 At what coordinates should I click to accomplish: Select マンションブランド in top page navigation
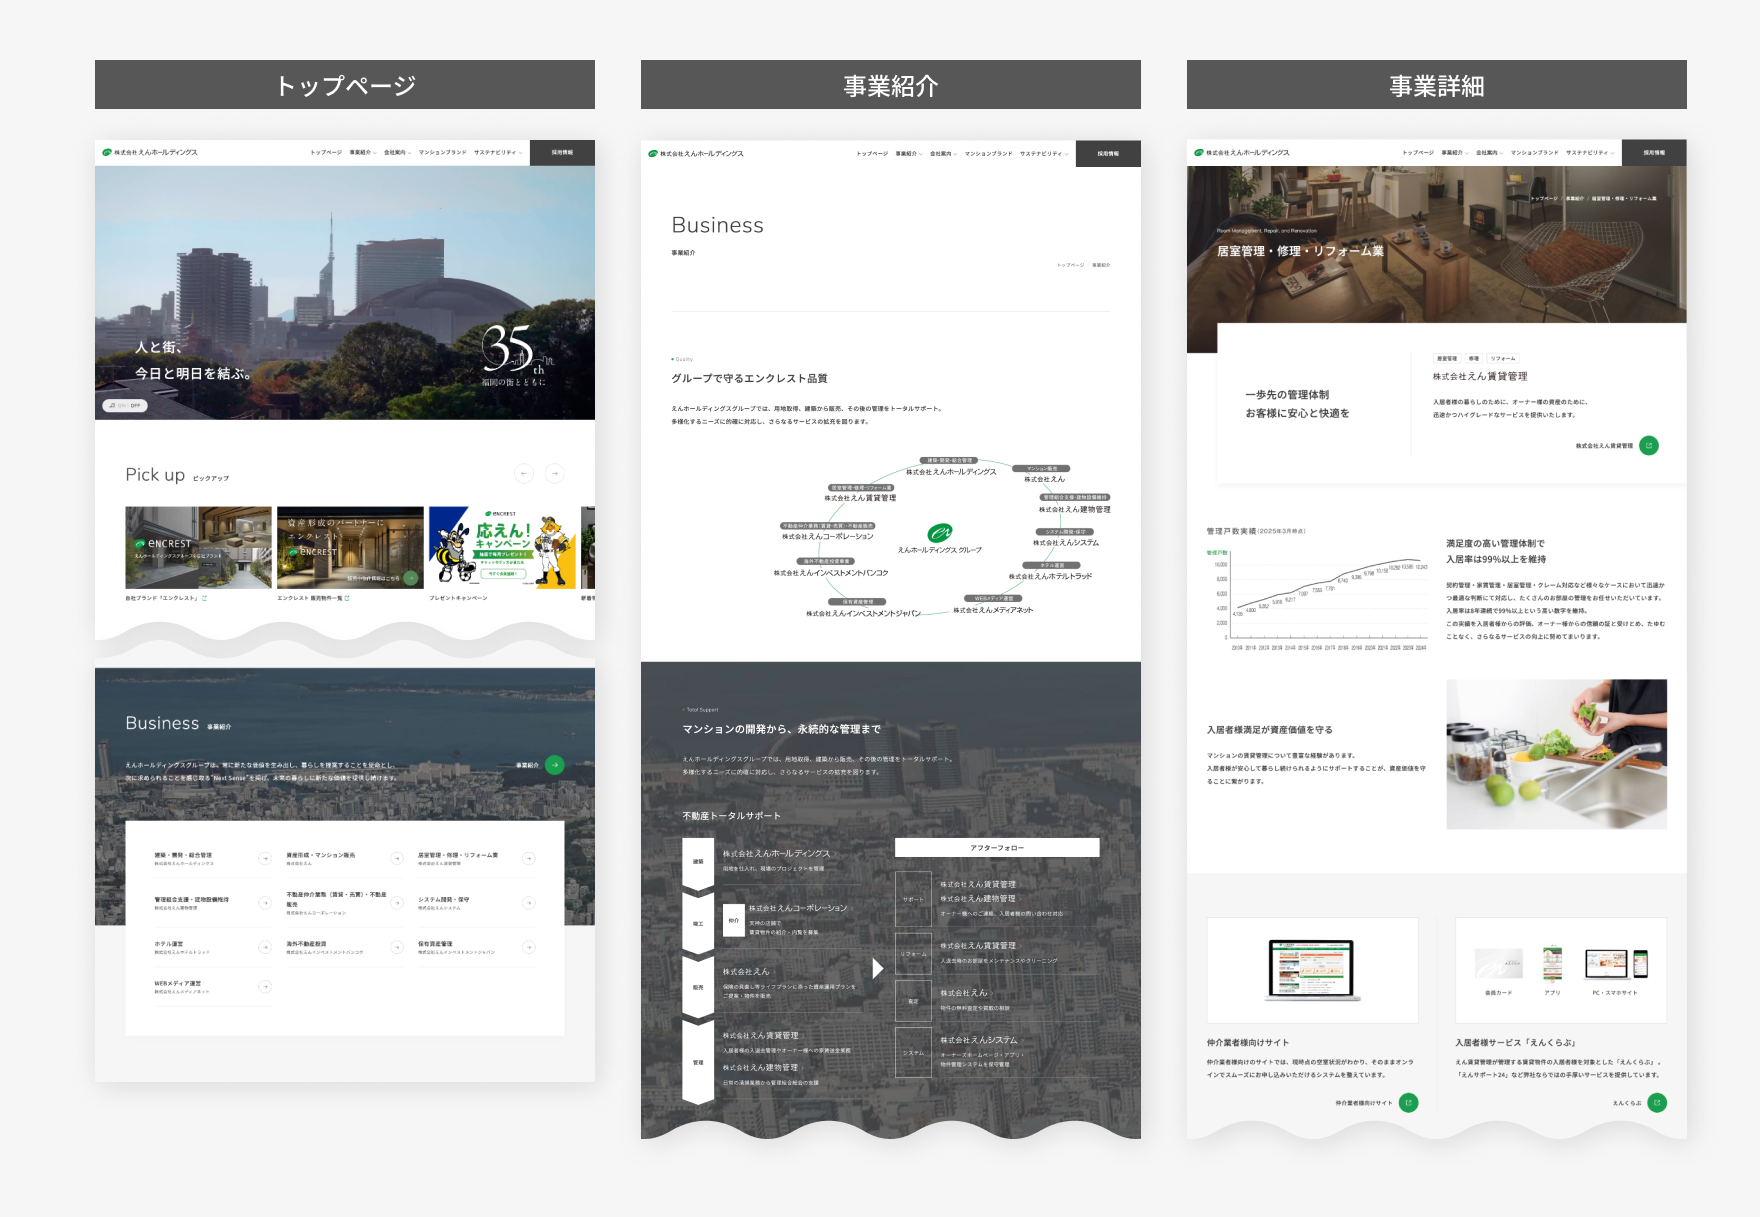(442, 152)
